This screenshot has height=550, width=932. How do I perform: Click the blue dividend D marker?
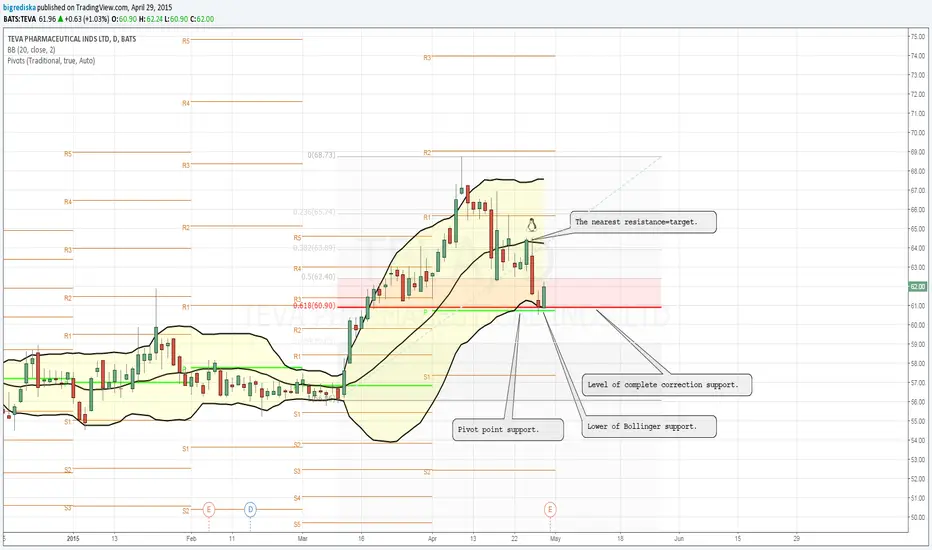click(250, 510)
